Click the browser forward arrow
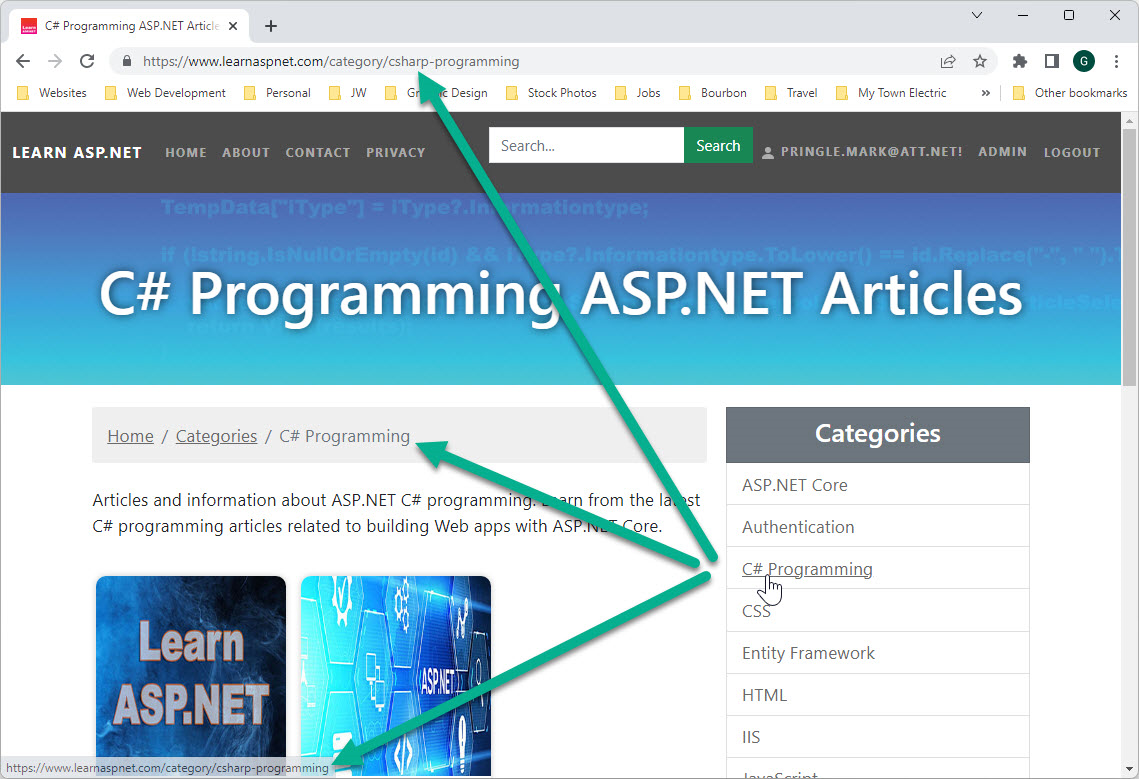This screenshot has height=779, width=1139. pyautogui.click(x=55, y=61)
